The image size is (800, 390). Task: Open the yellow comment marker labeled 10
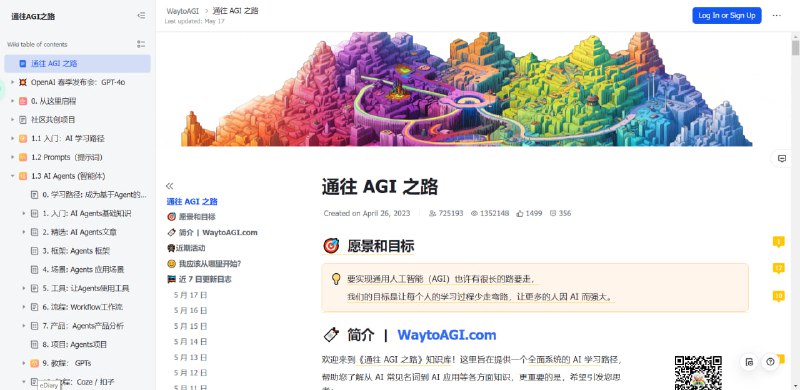click(x=779, y=296)
